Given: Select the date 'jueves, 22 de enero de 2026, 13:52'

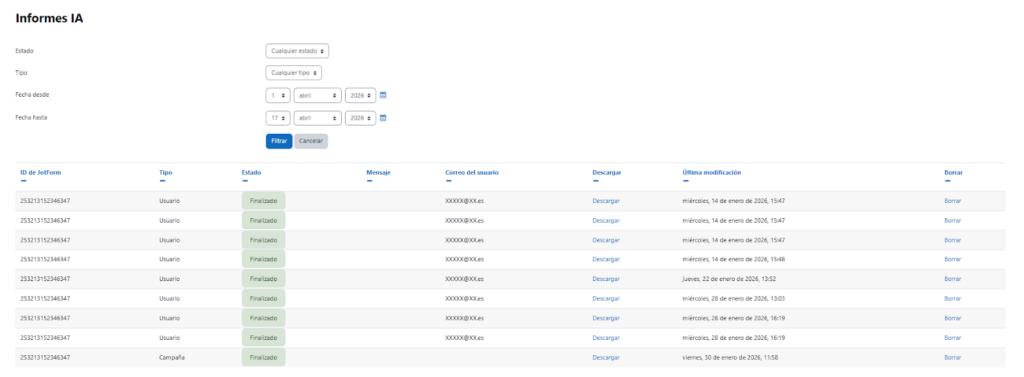Looking at the screenshot, I should click(x=729, y=279).
